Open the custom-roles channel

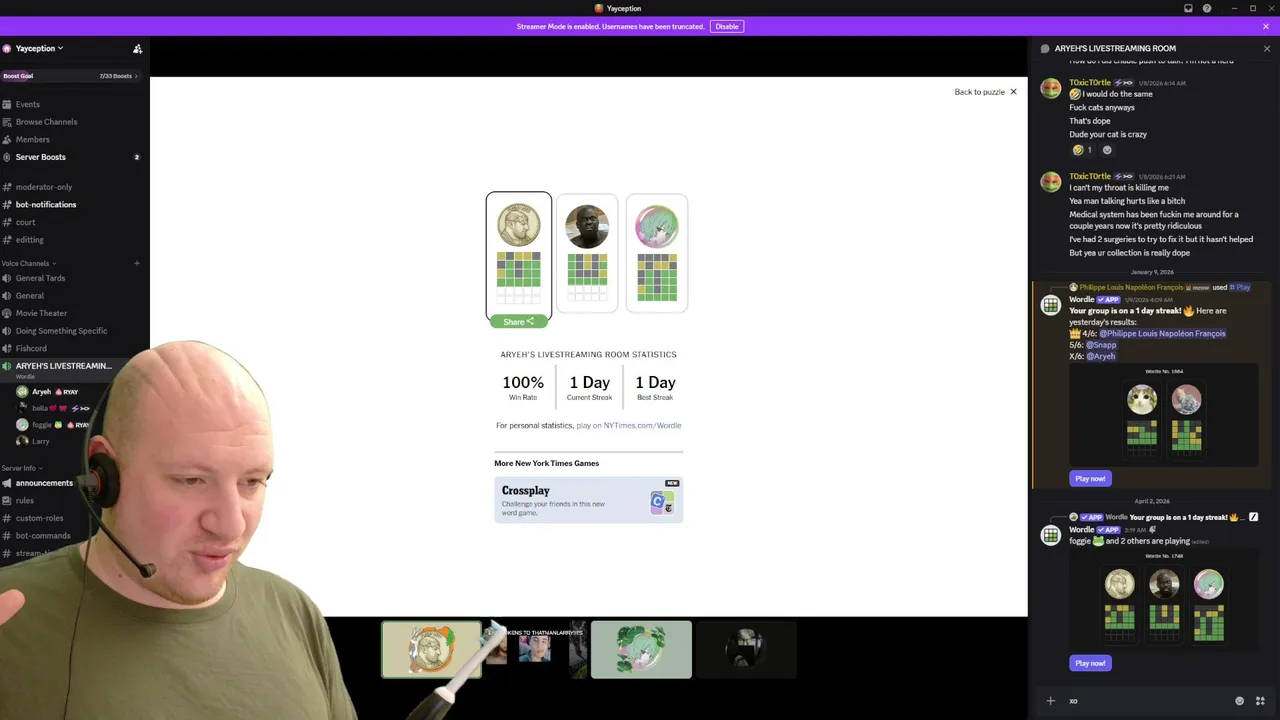(39, 518)
